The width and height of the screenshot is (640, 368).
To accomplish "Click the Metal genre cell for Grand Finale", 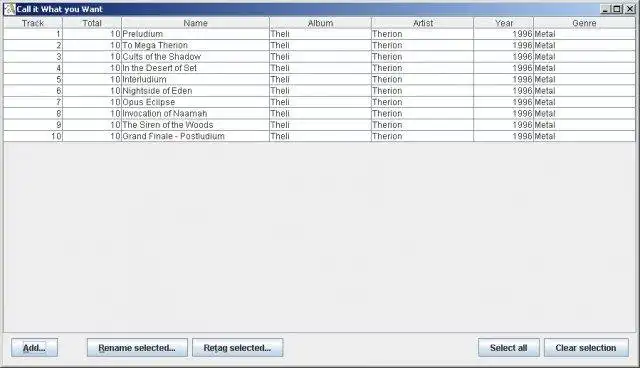I will [584, 136].
